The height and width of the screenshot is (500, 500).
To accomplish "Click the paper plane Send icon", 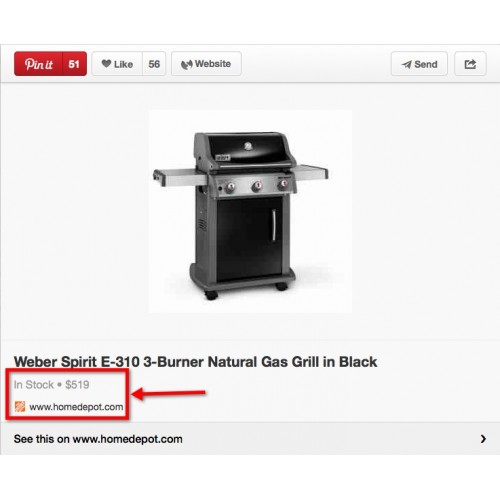I will (x=406, y=64).
